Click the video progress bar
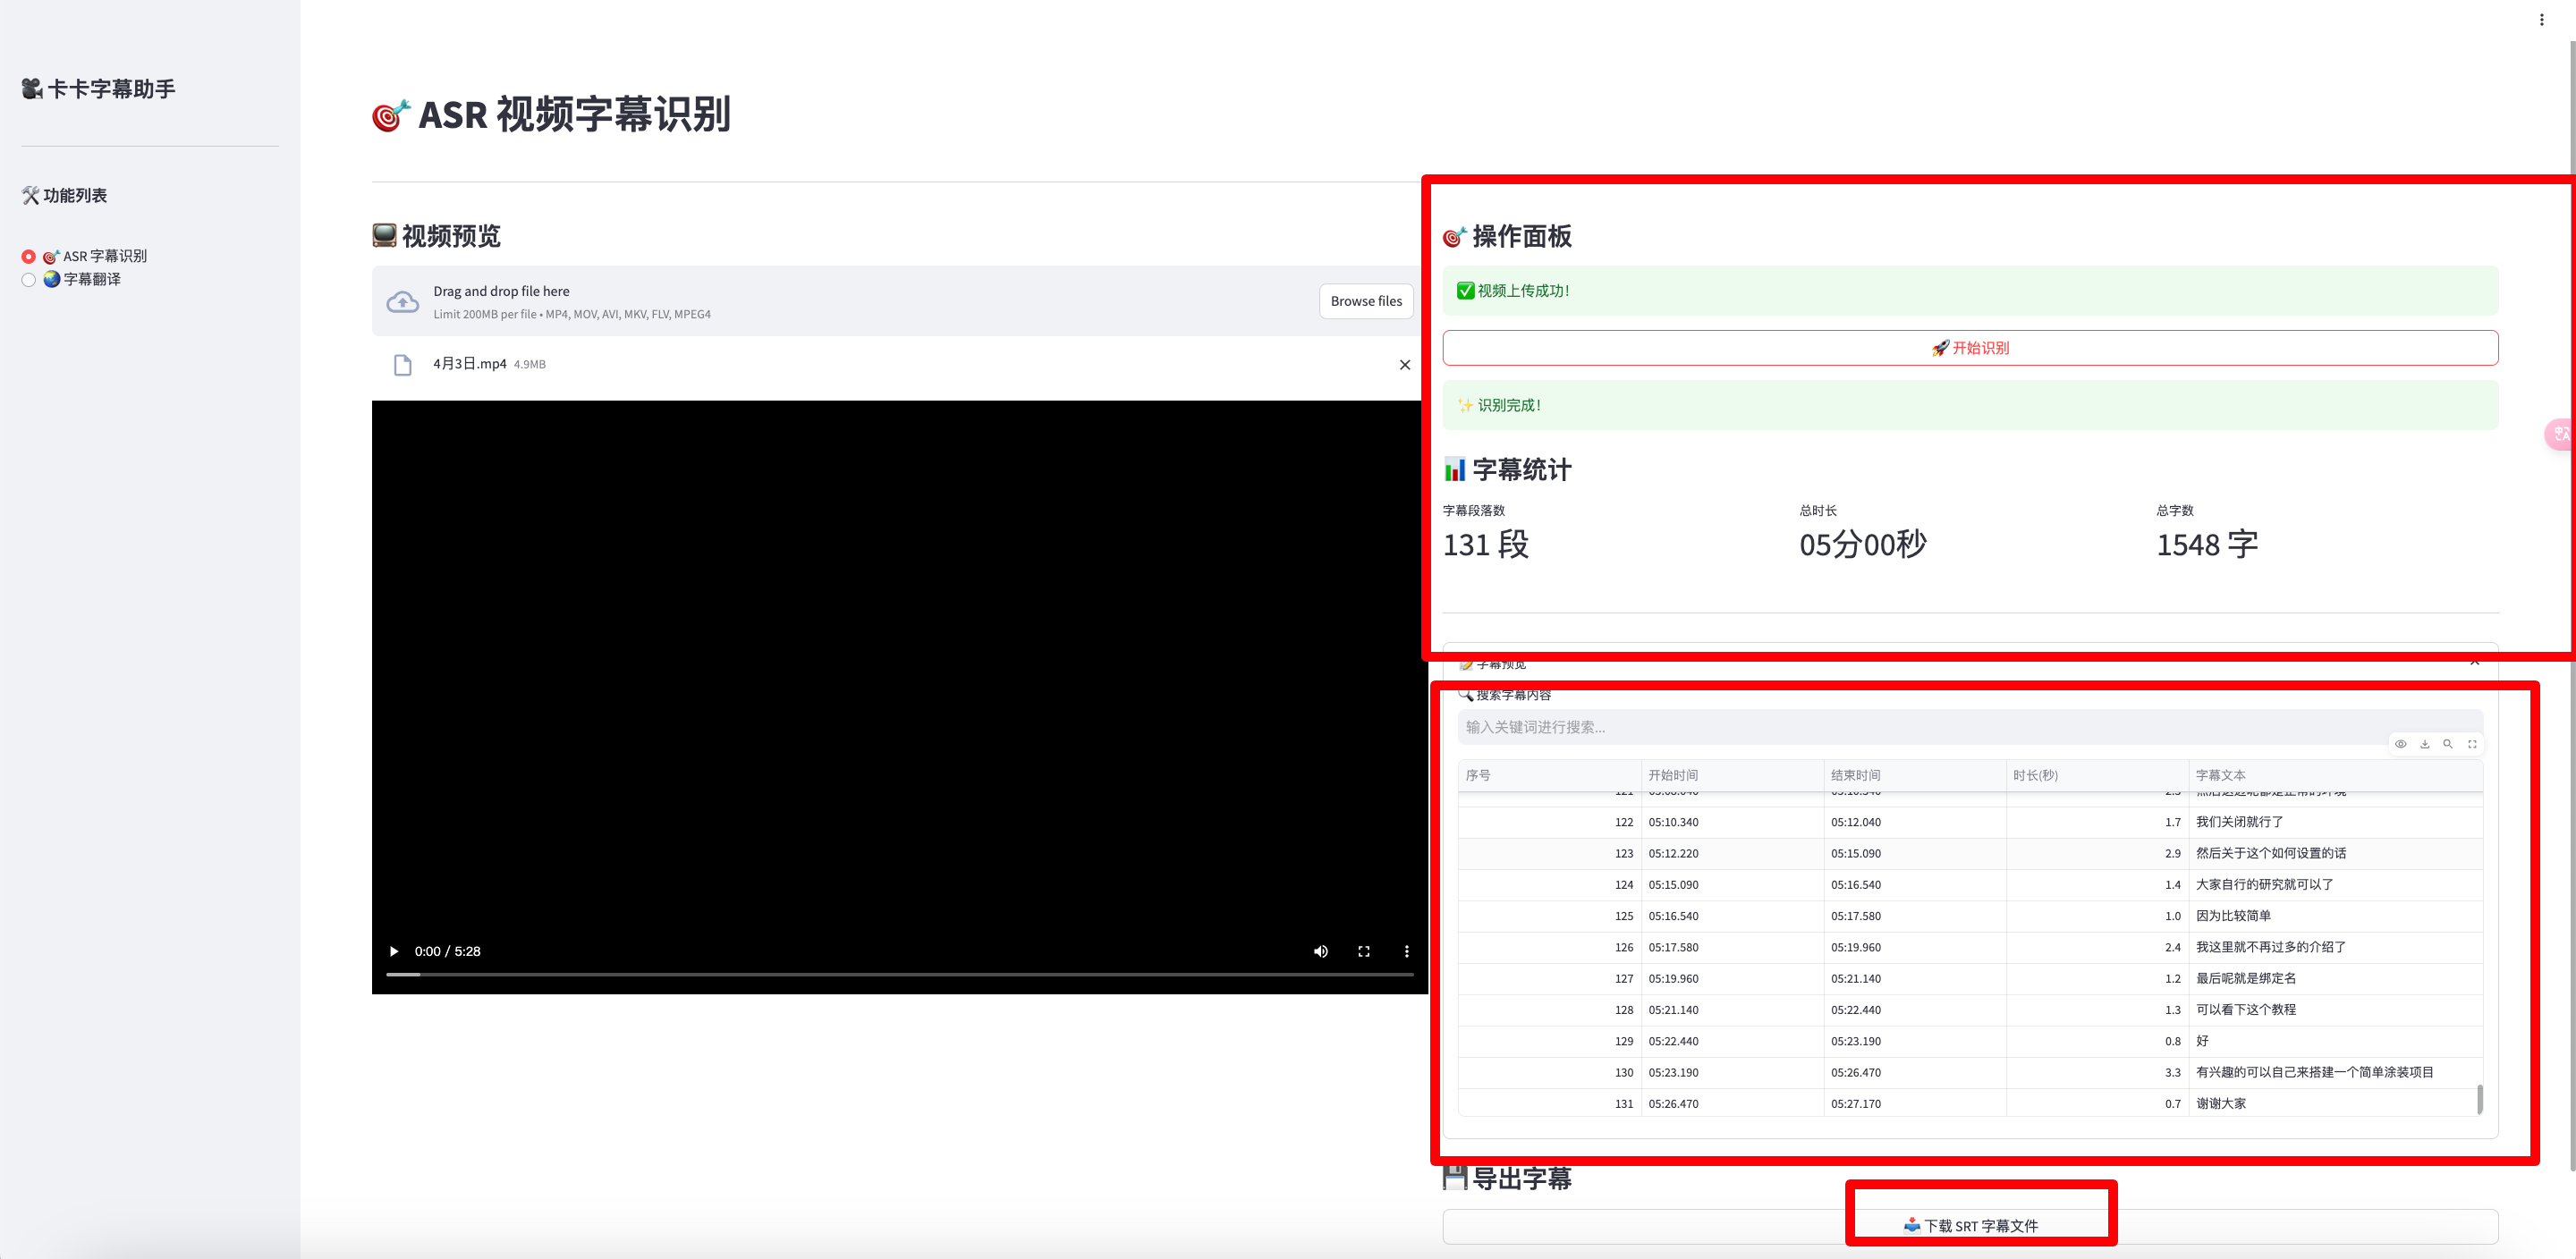This screenshot has width=2576, height=1259. tap(900, 974)
